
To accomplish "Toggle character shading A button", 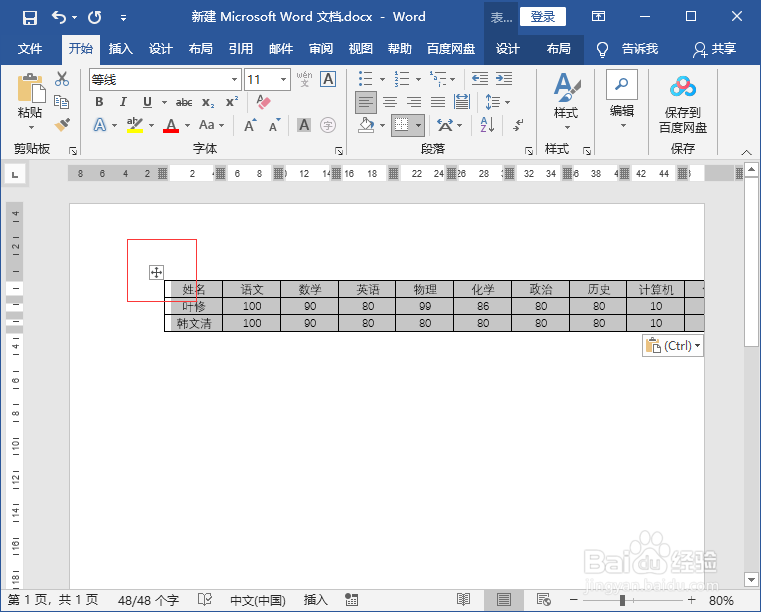I will [304, 125].
